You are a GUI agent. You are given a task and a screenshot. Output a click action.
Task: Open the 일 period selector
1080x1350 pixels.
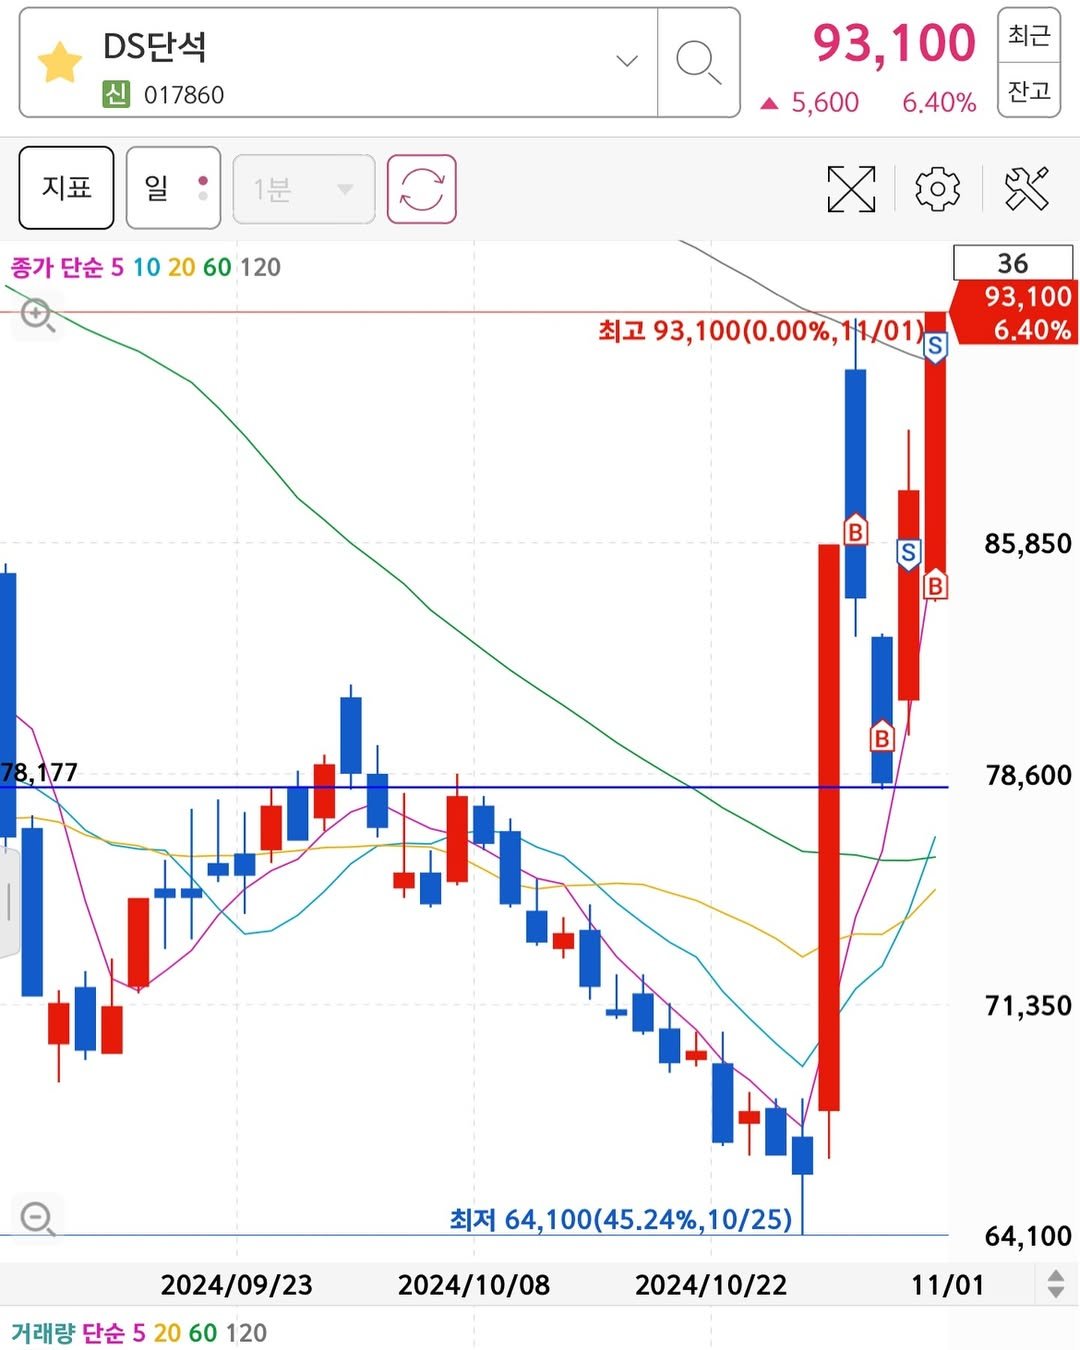click(175, 189)
